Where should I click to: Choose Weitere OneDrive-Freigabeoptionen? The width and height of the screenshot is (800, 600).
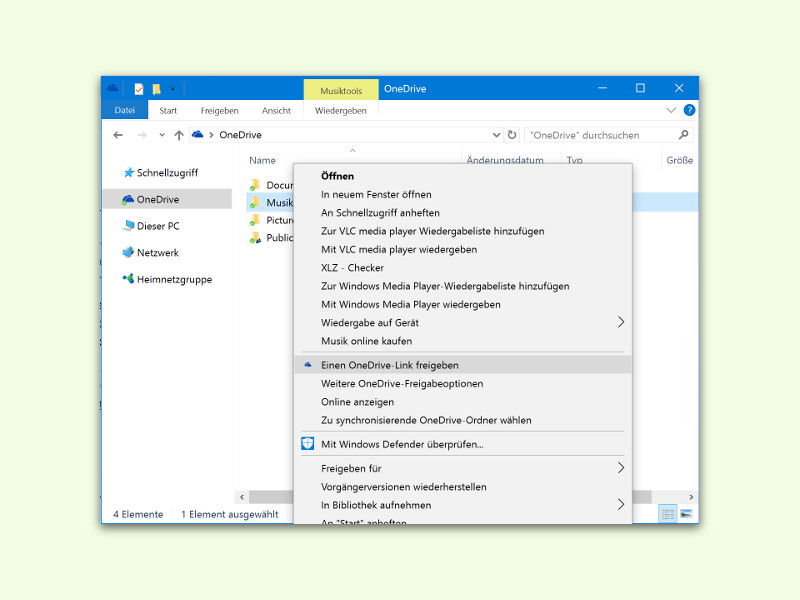click(x=463, y=384)
